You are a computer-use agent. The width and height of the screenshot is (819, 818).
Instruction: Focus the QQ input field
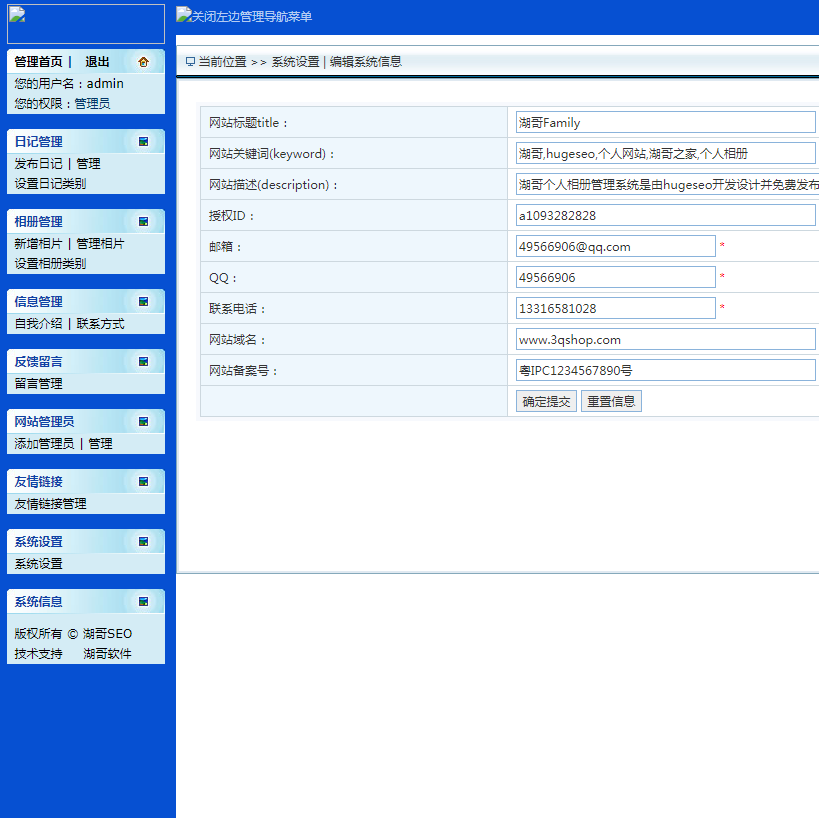(615, 277)
